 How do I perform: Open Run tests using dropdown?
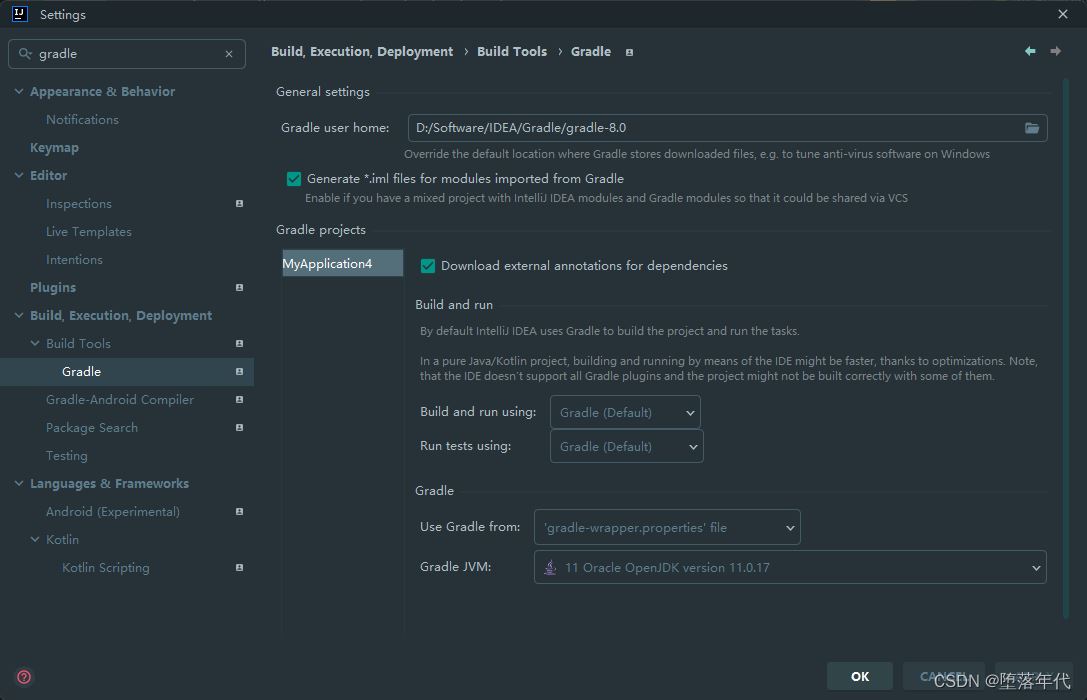tap(627, 446)
